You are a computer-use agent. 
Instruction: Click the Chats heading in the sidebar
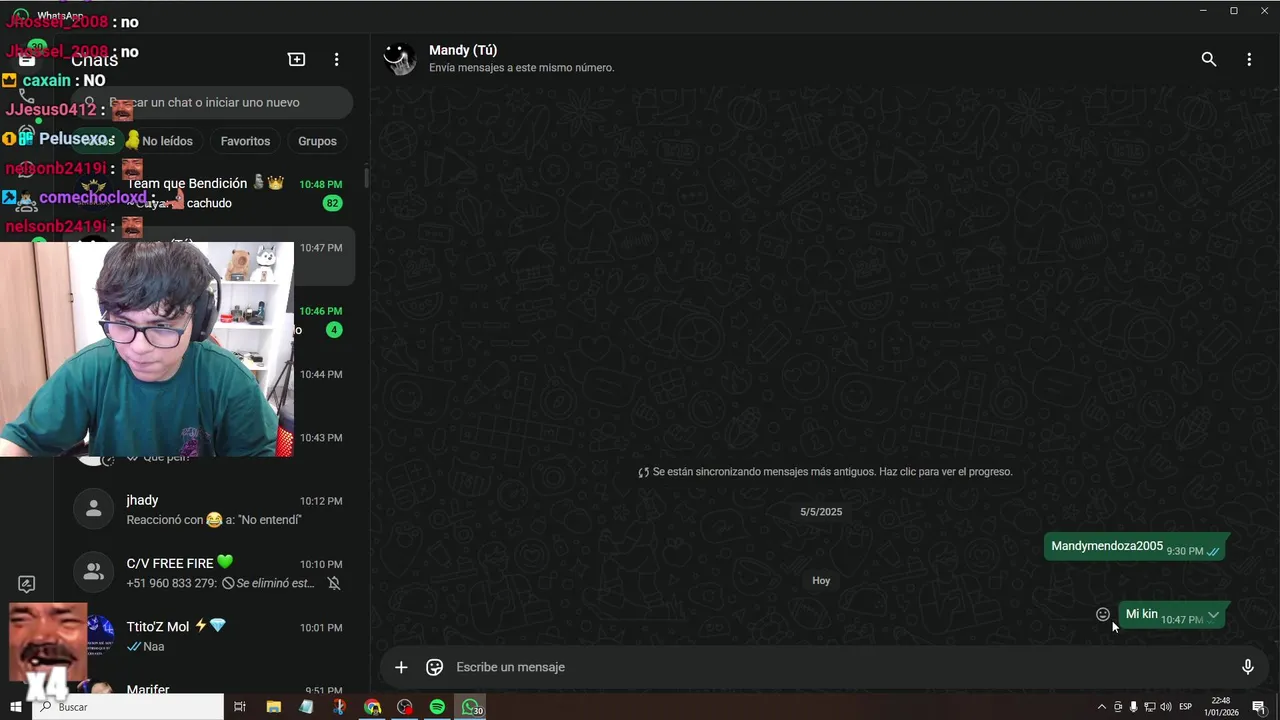tap(94, 60)
